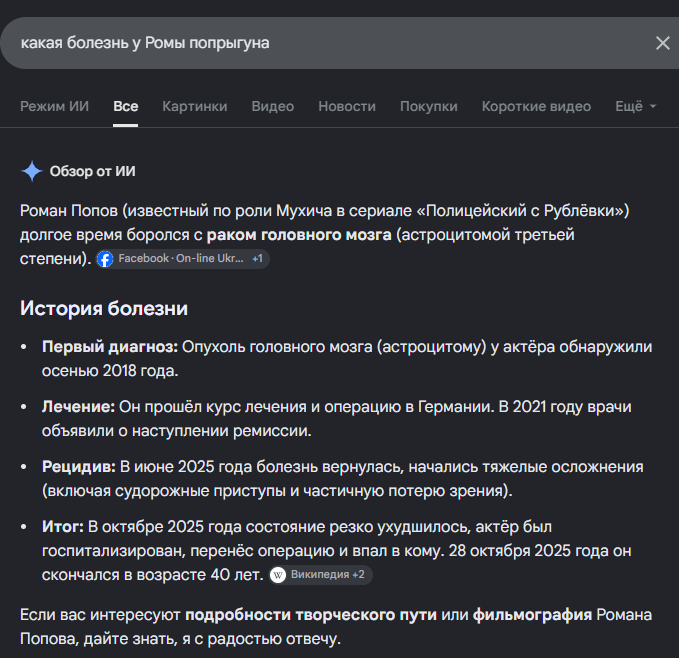Show additional sources via +1 badge
The image size is (679, 658).
[x=258, y=258]
